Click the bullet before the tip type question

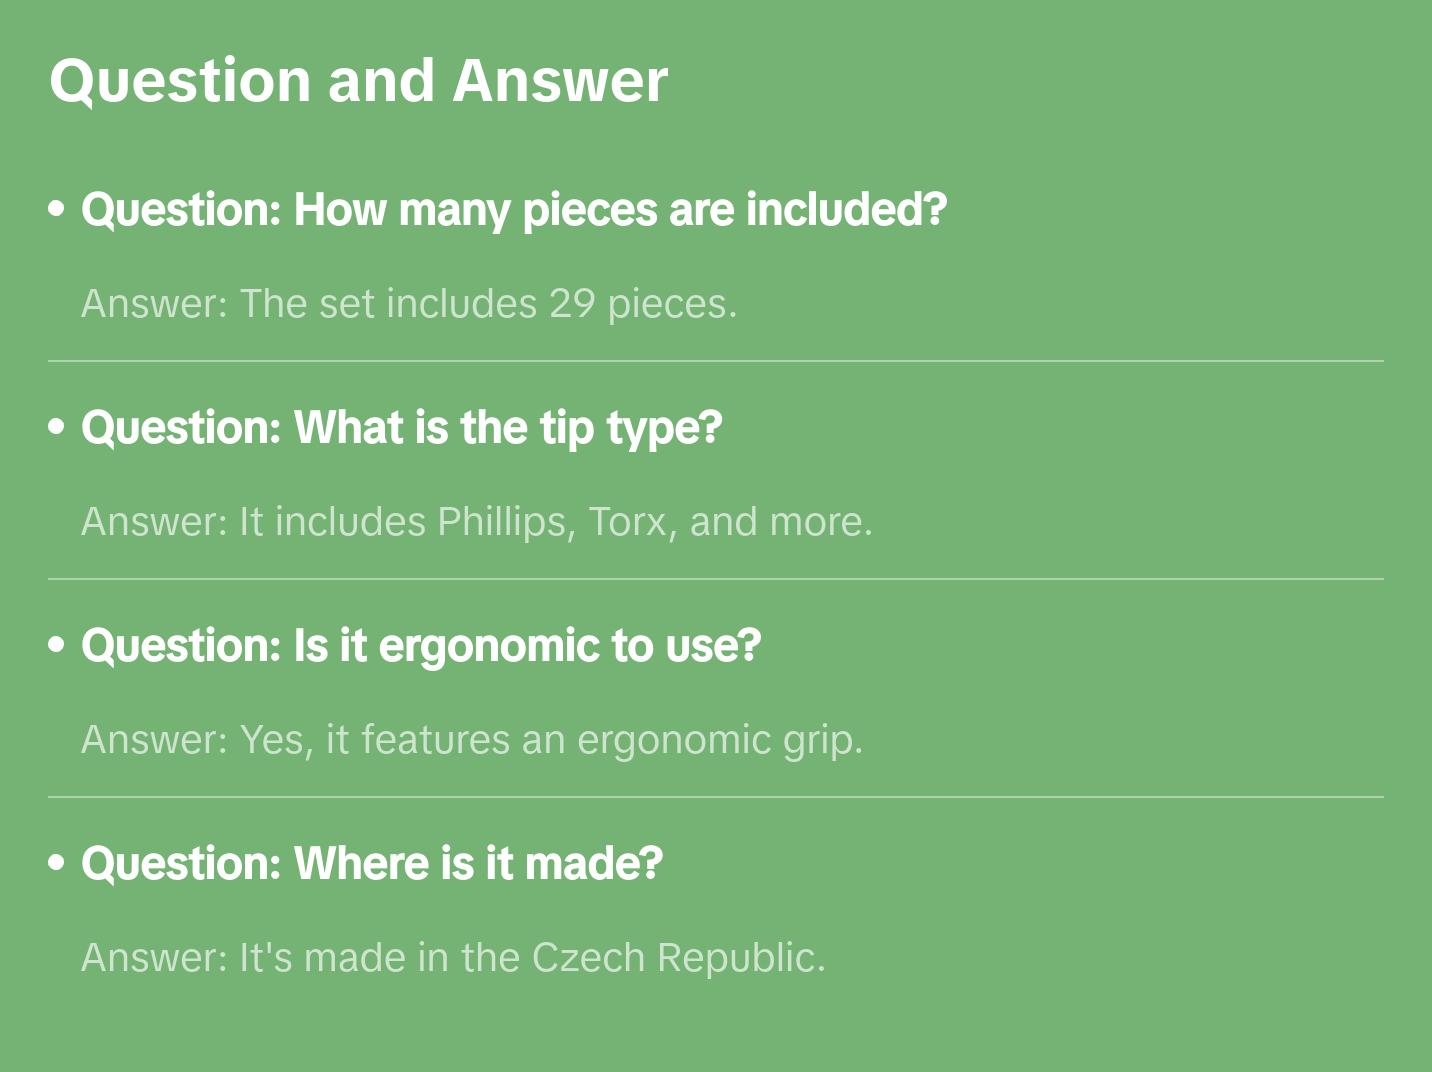pyautogui.click(x=57, y=428)
